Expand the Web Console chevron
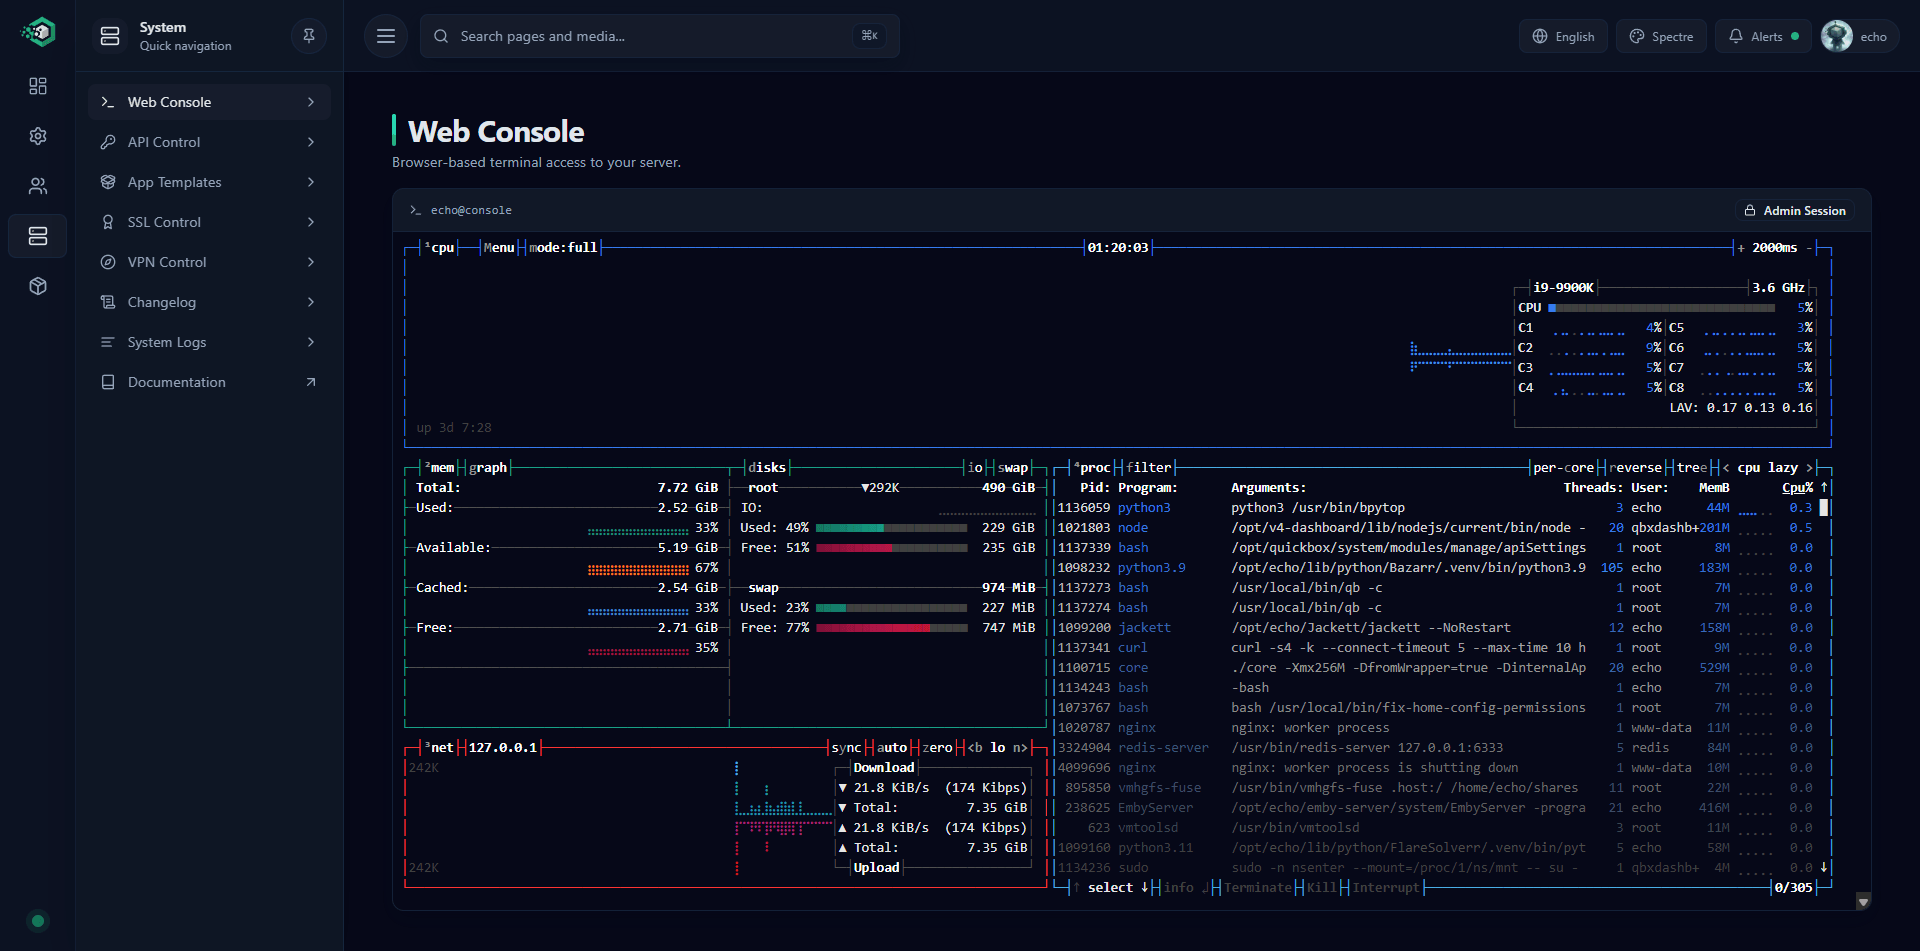The image size is (1920, 951). 311,101
